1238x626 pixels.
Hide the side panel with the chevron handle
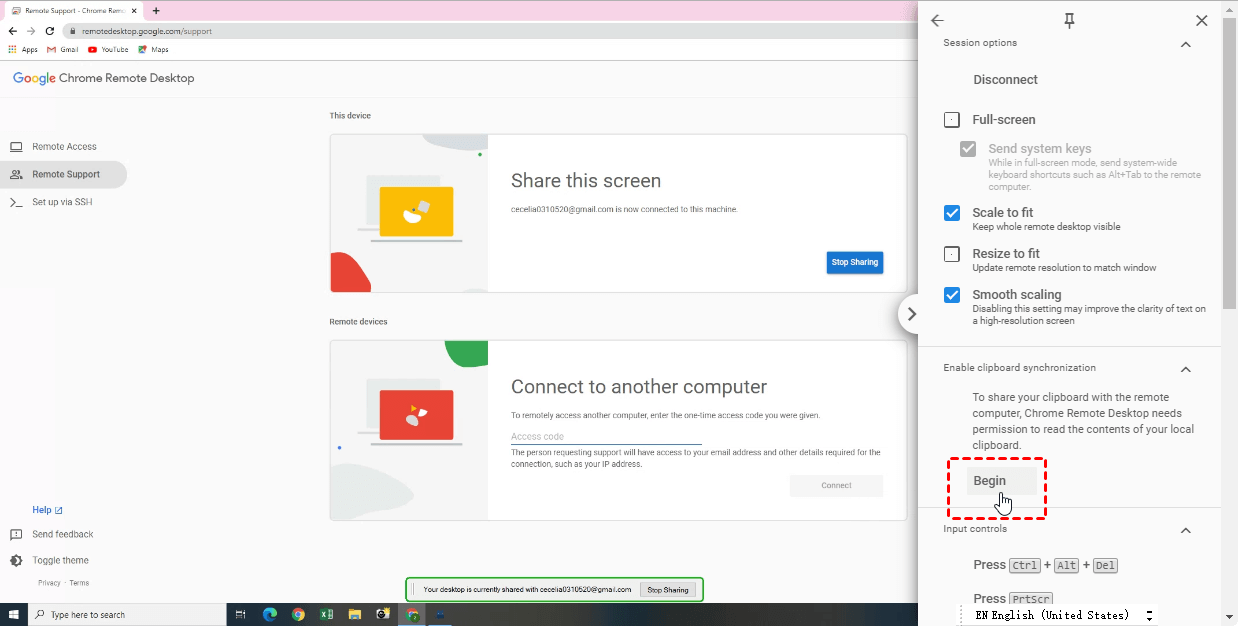pyautogui.click(x=910, y=314)
